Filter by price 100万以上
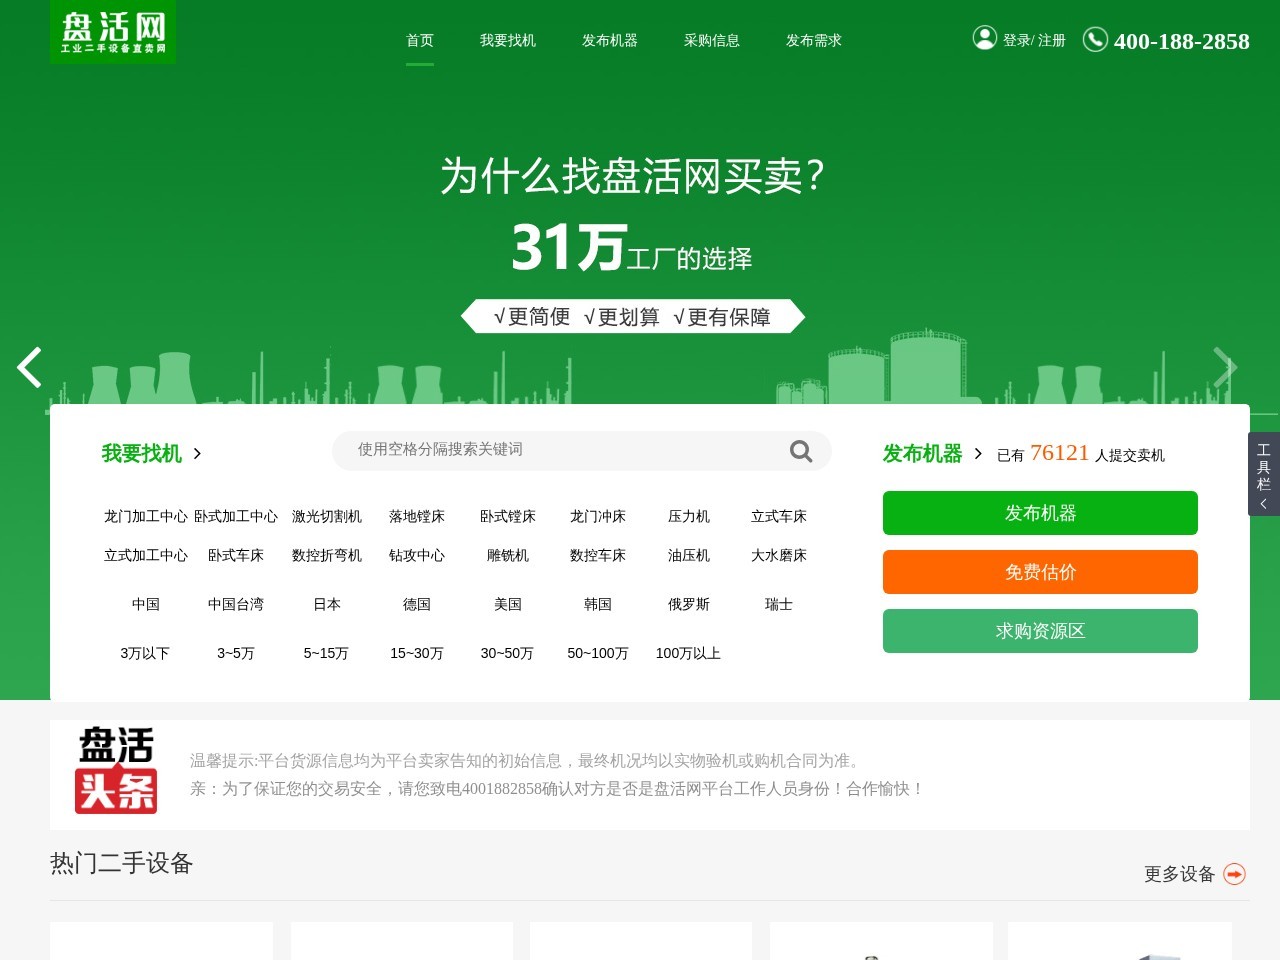 click(688, 654)
